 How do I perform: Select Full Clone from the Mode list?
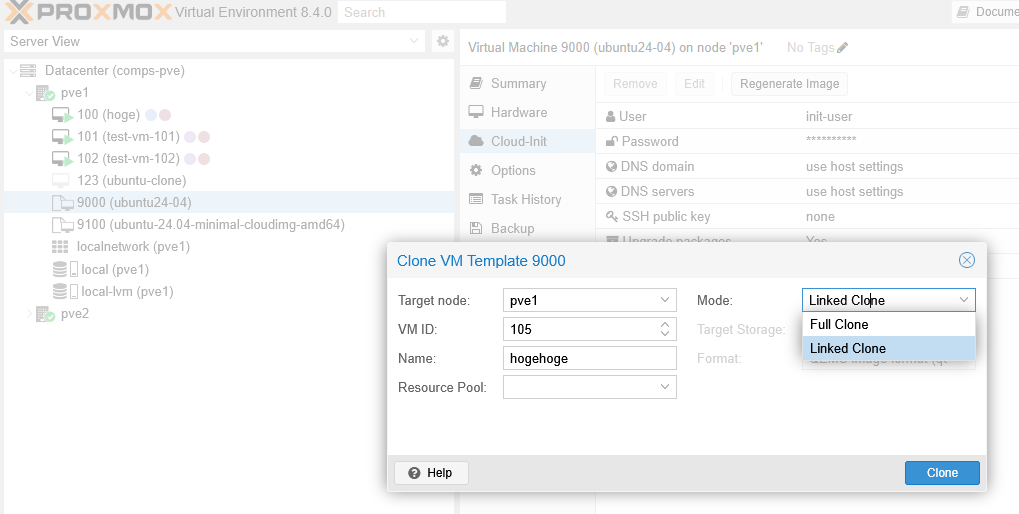pyautogui.click(x=889, y=324)
